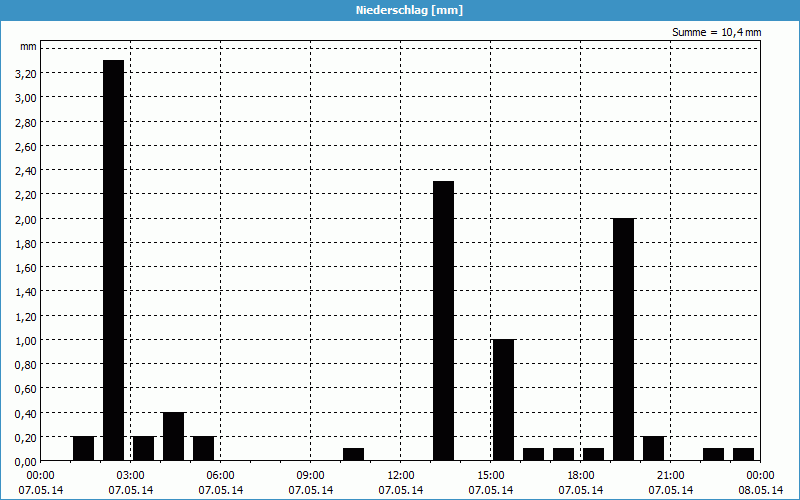Image resolution: width=800 pixels, height=500 pixels.
Task: Select the tallest bar reaching 3,30 mm
Action: 113,260
